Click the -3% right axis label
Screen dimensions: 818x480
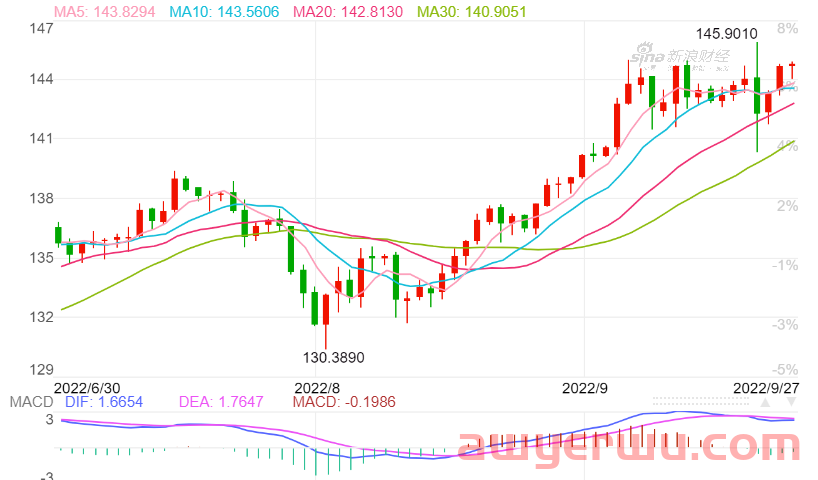click(785, 325)
